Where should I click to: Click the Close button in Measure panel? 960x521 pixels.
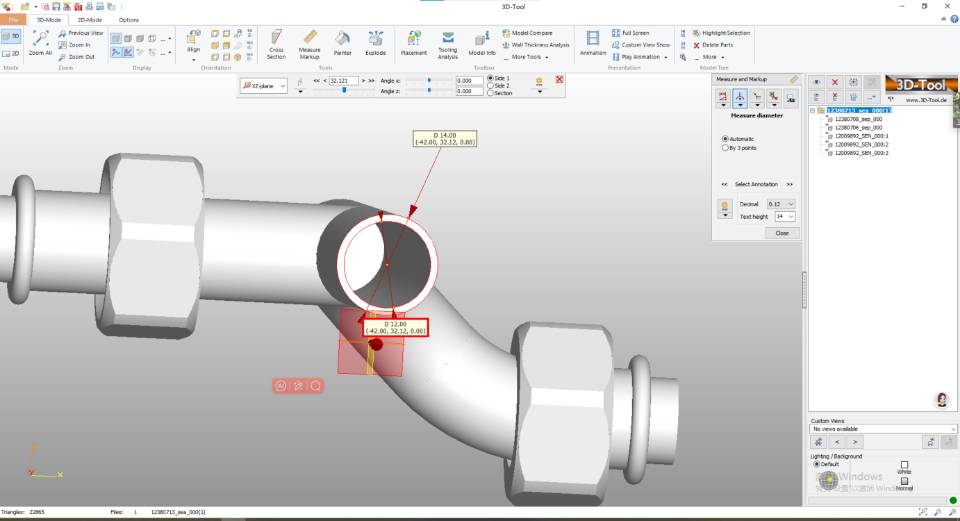pyautogui.click(x=781, y=233)
